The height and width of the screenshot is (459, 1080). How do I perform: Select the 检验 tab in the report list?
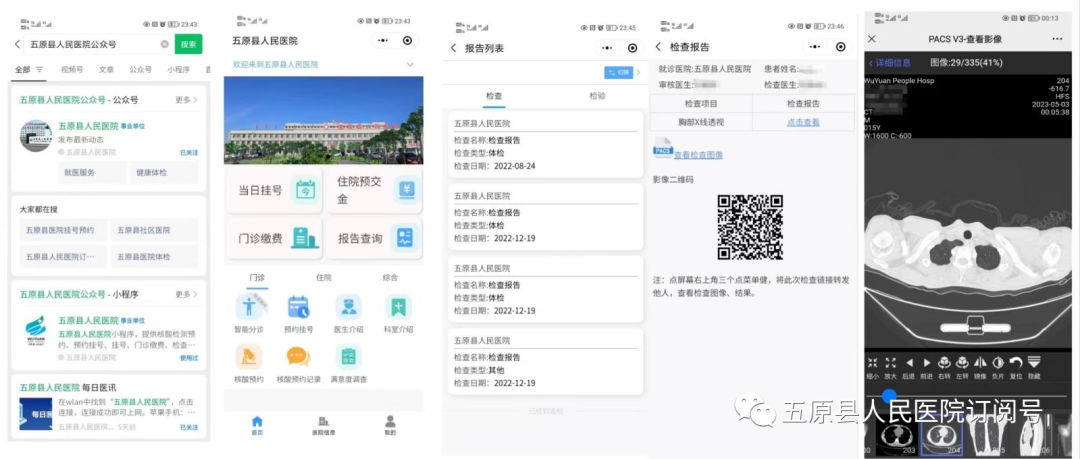tap(597, 96)
